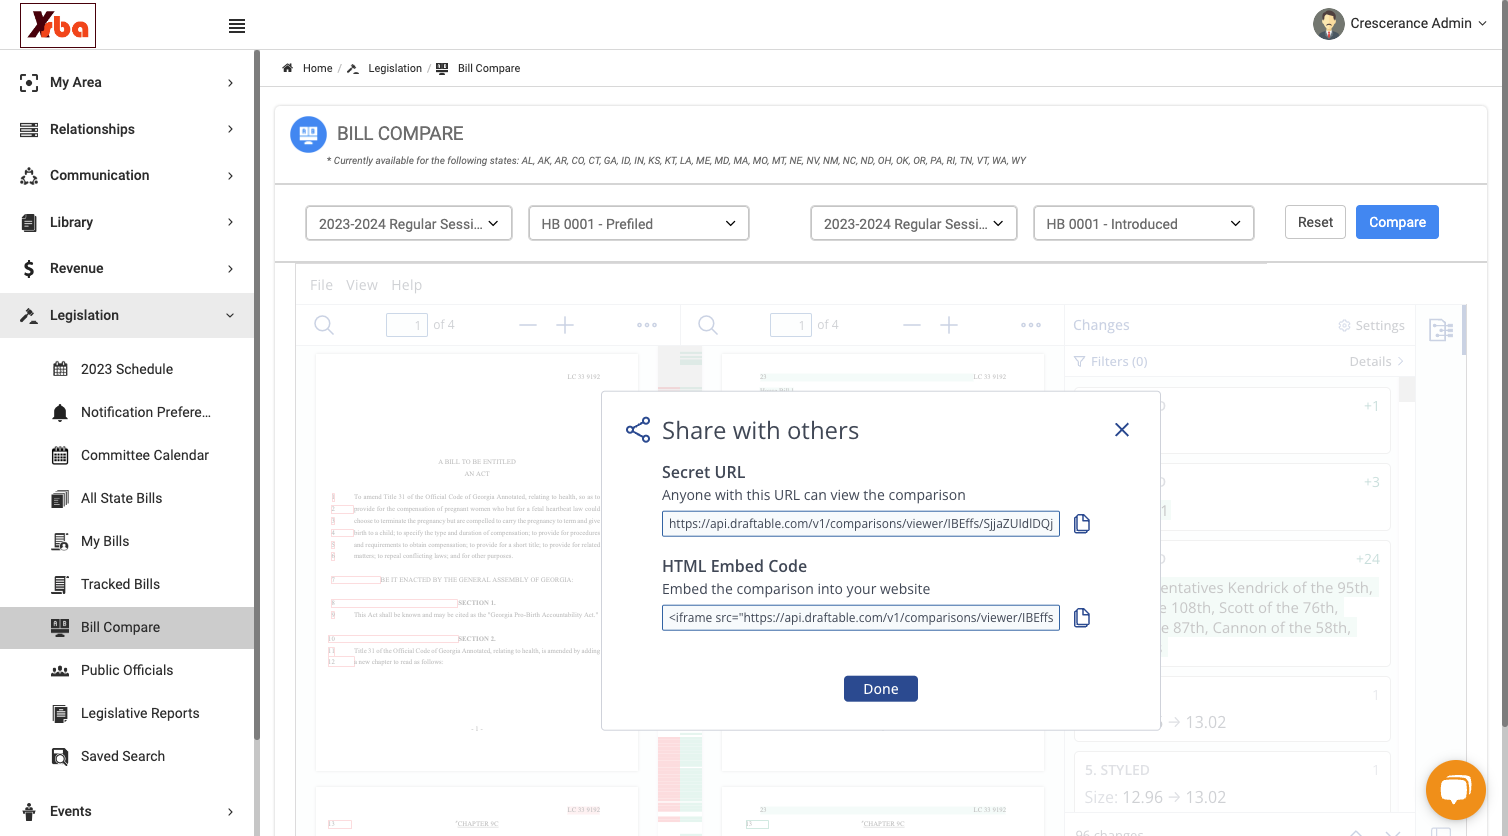Viewport: 1508px width, 836px height.
Task: Collapse the Legislation sidebar section
Action: (x=127, y=315)
